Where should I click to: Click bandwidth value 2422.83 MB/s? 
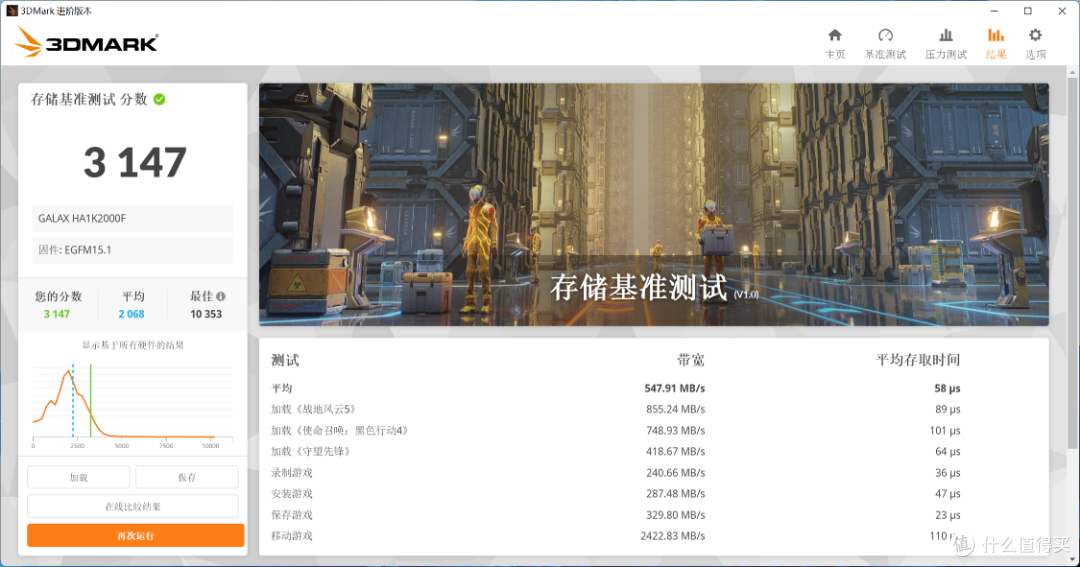click(x=672, y=535)
